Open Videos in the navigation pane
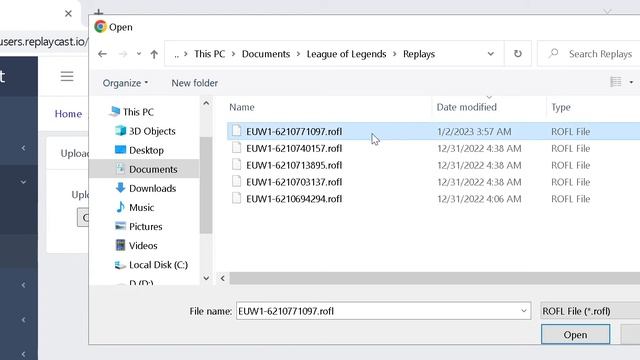The image size is (640, 360). coord(143,246)
